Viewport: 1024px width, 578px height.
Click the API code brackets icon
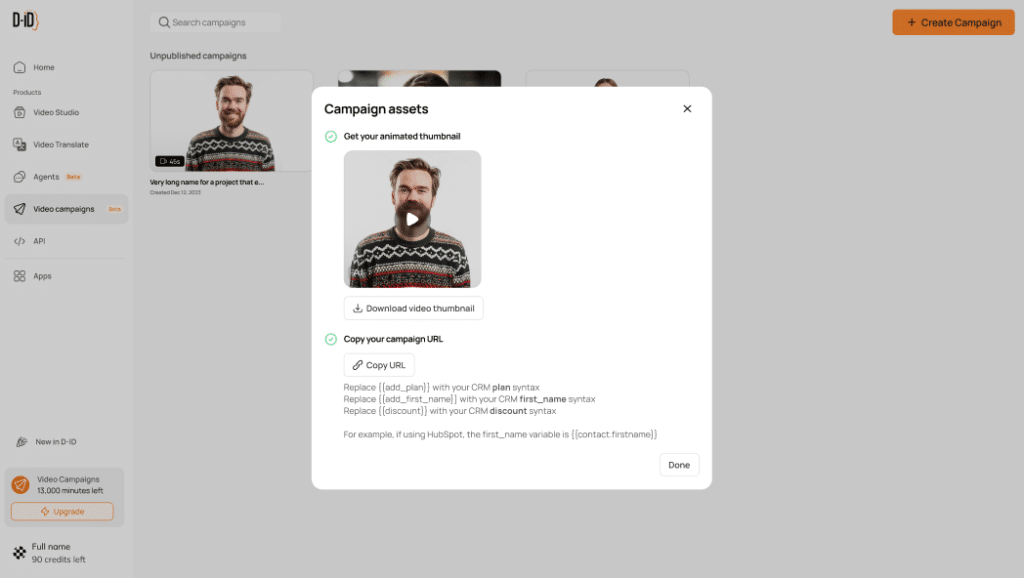pos(19,241)
